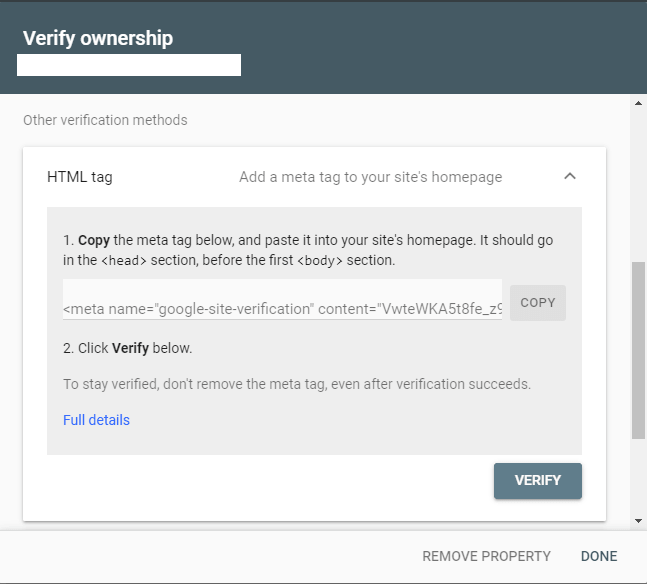Open the Full details link

pyautogui.click(x=96, y=420)
